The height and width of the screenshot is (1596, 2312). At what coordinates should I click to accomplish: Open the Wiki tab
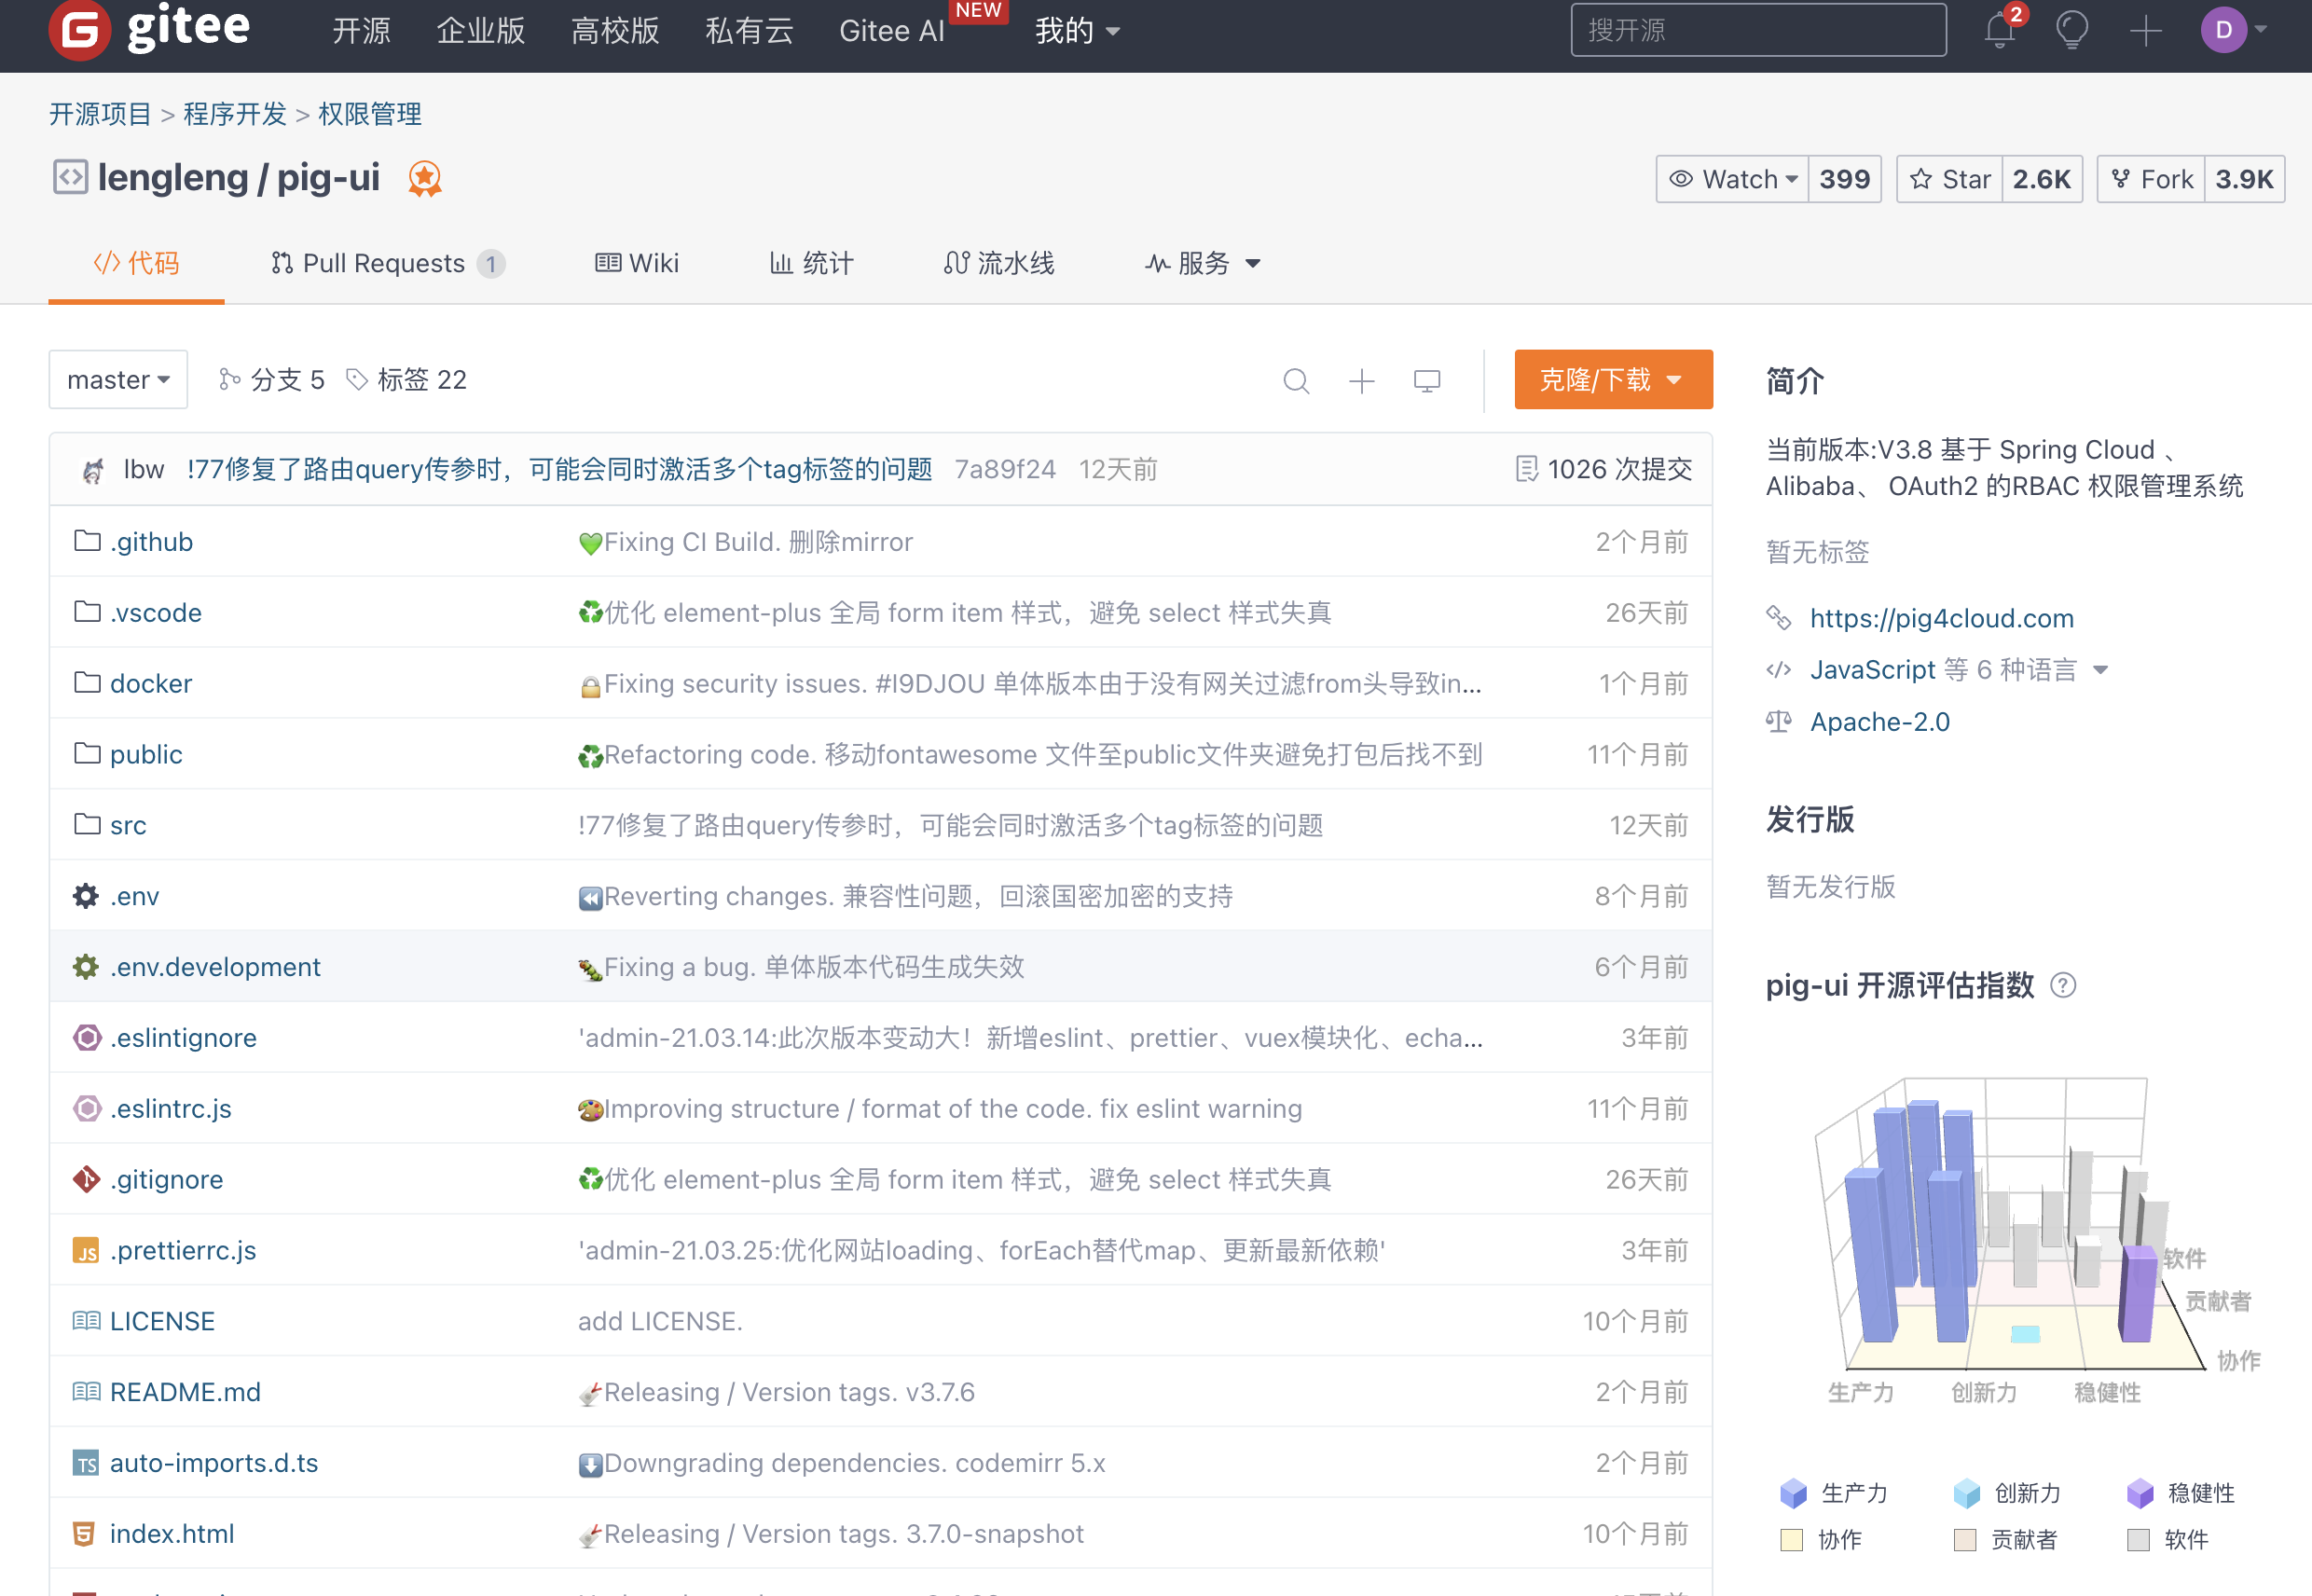(x=636, y=264)
